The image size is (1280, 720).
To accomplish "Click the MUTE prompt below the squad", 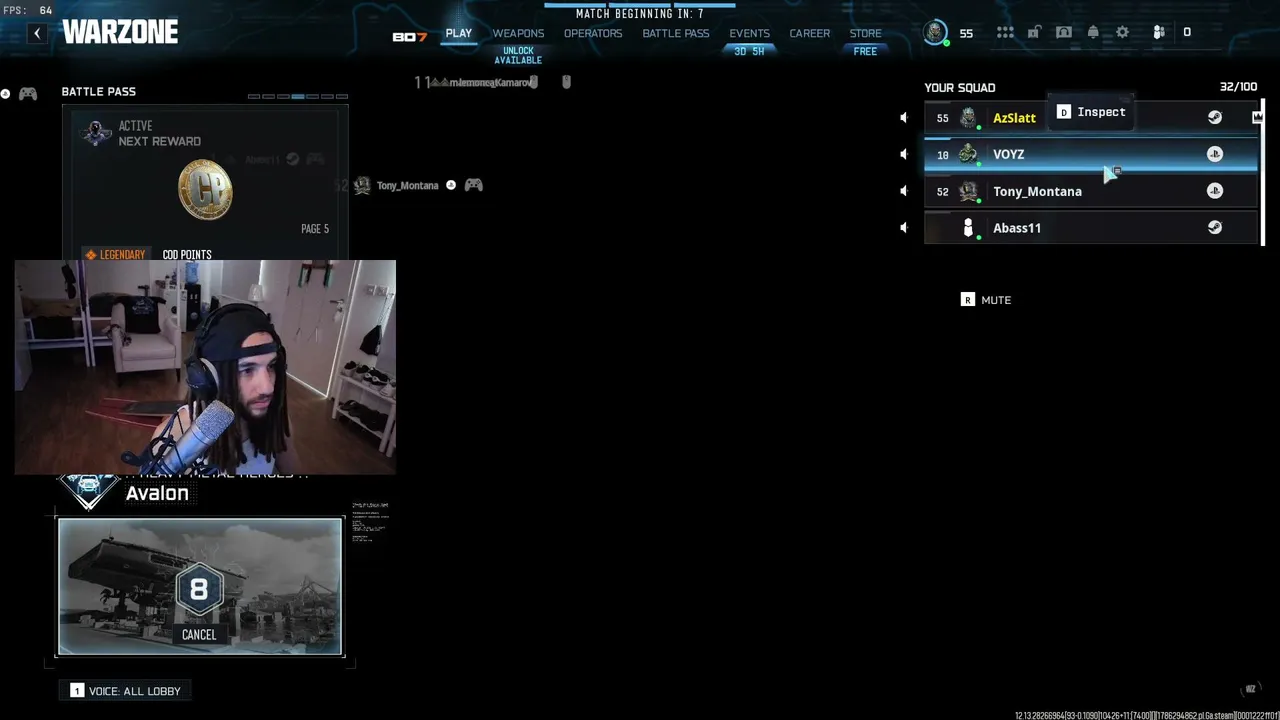I will 986,300.
